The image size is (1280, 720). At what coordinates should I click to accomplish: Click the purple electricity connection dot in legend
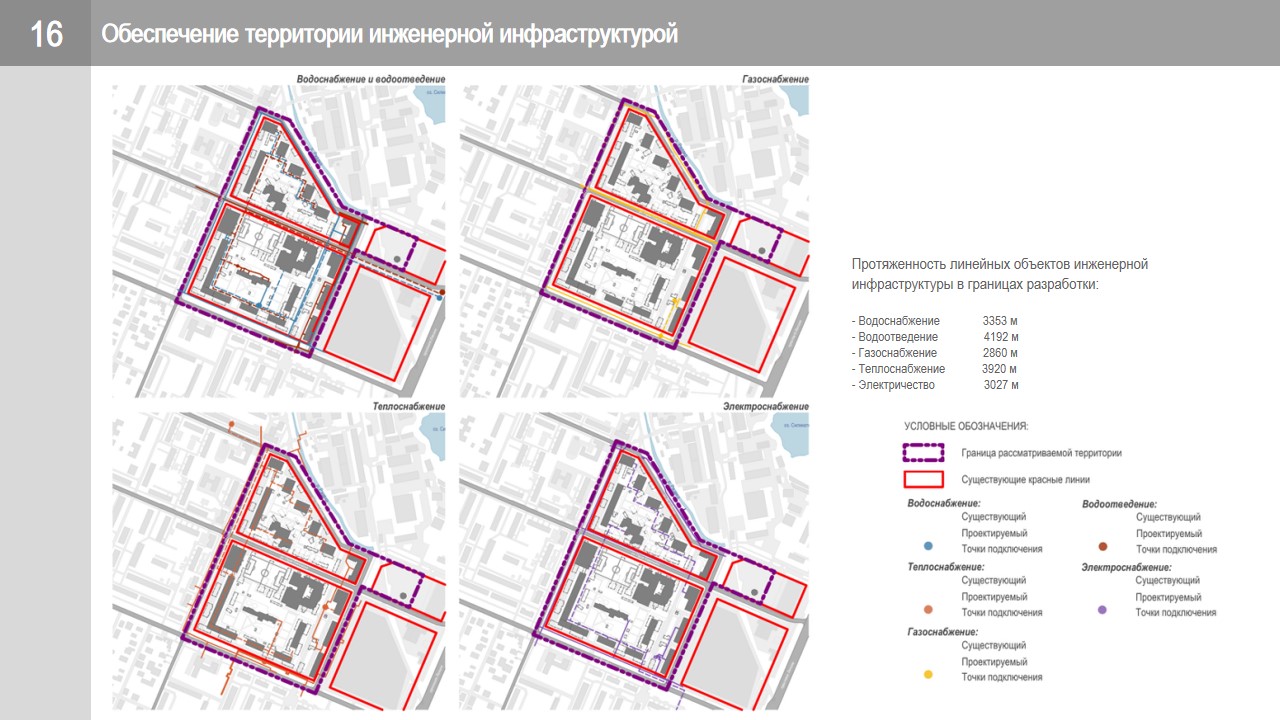[x=1102, y=610]
